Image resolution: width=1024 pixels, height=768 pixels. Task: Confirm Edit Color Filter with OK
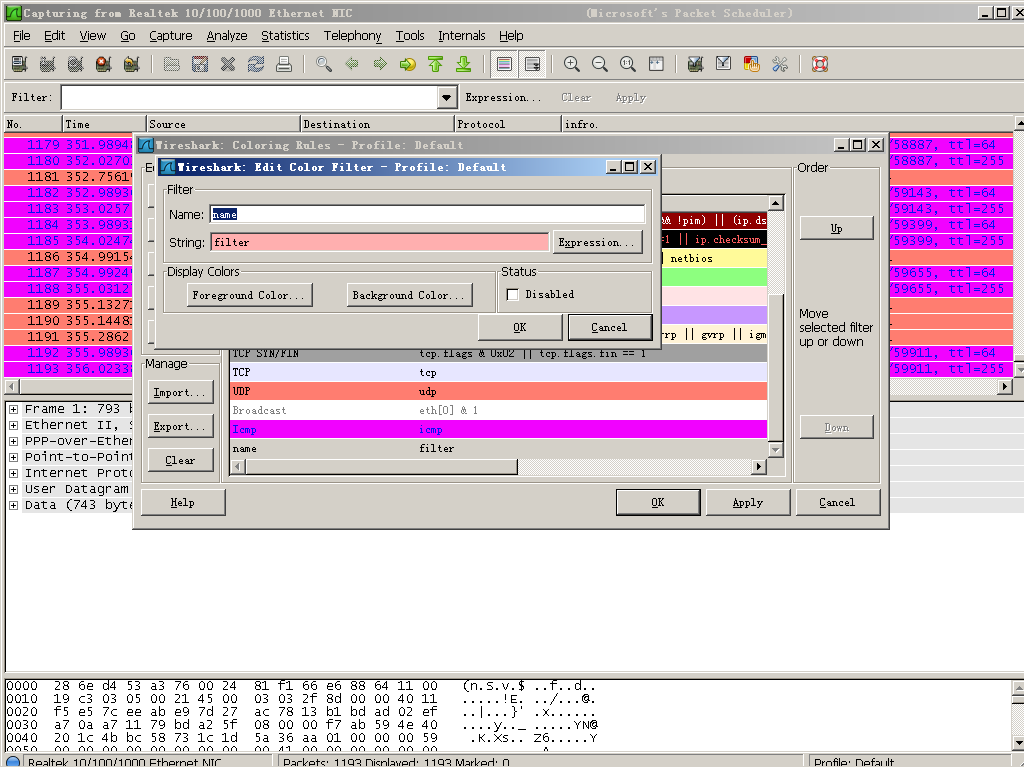pyautogui.click(x=520, y=327)
